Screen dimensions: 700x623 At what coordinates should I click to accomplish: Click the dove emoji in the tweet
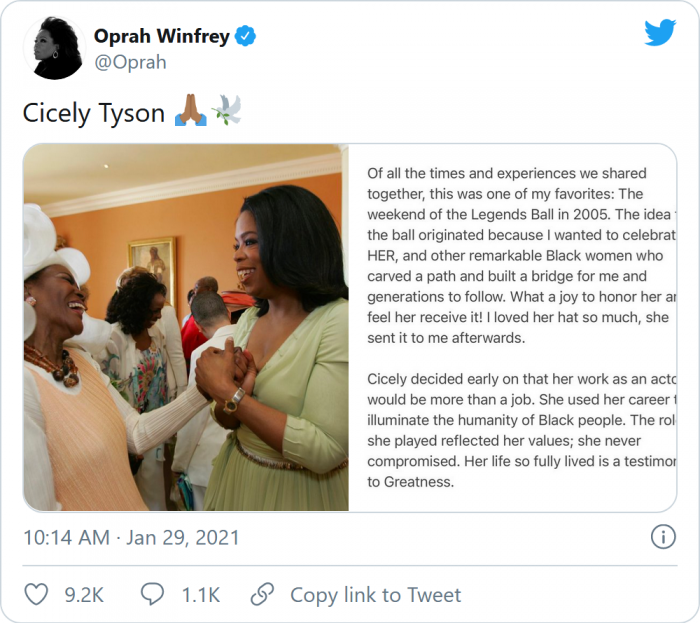227,113
